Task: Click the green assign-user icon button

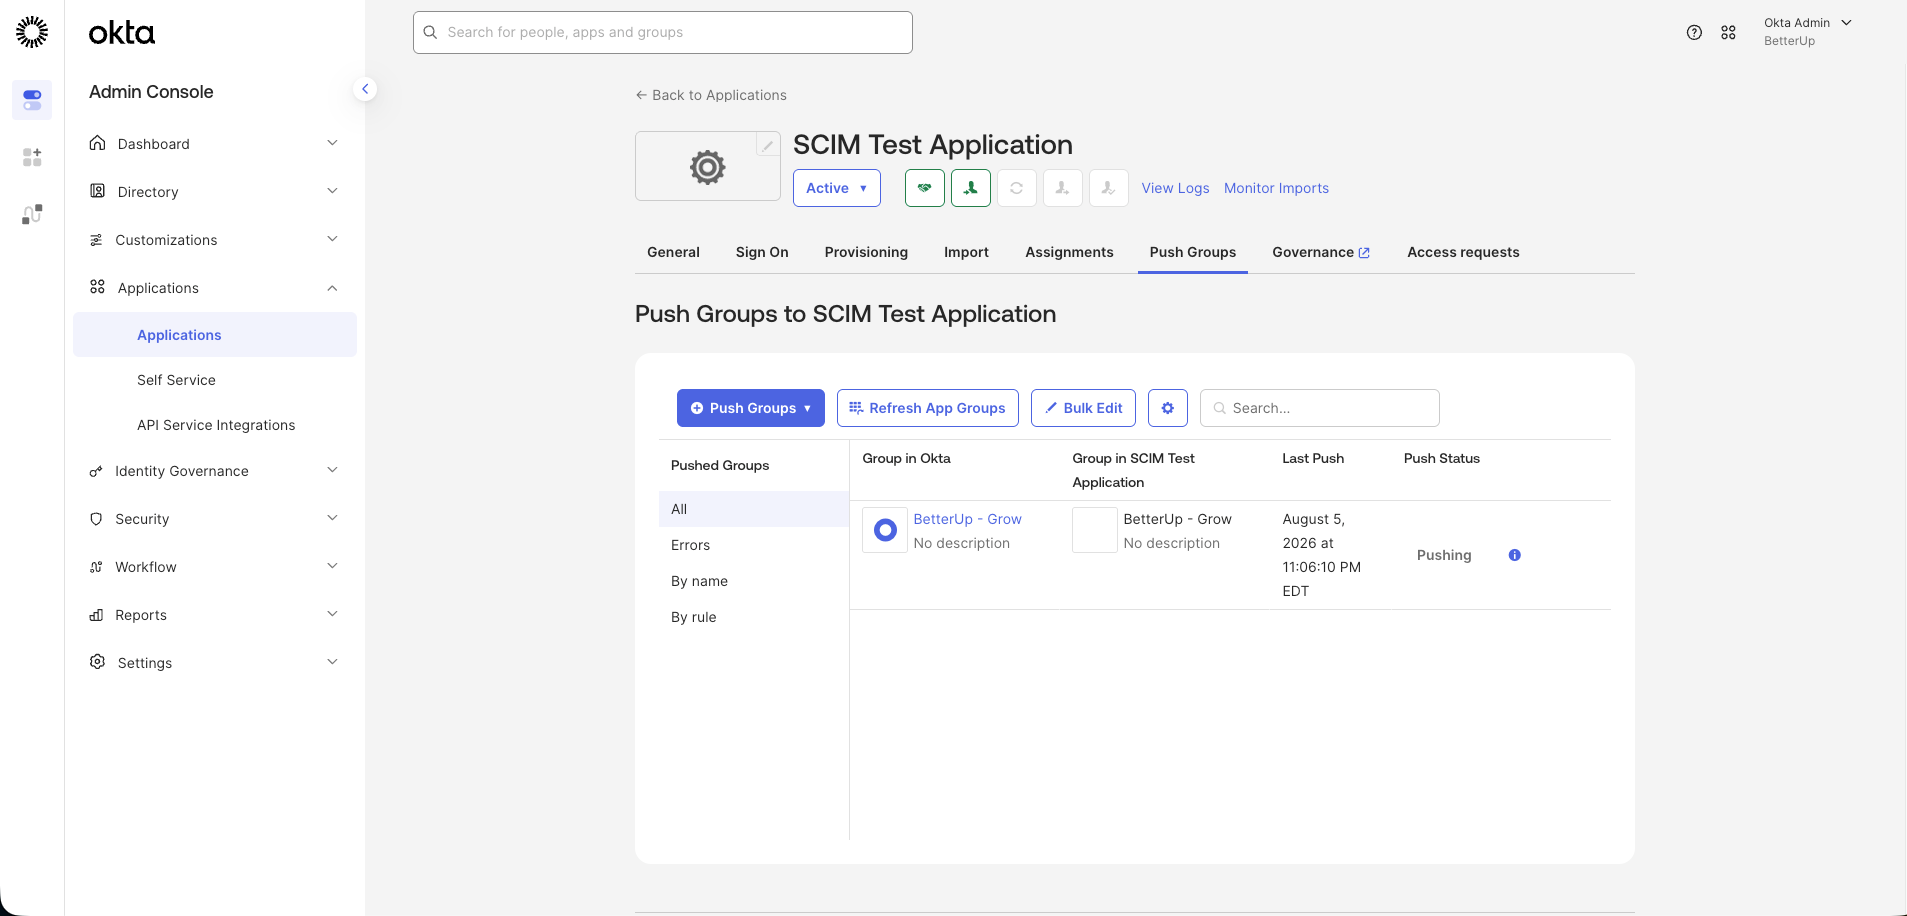Action: pyautogui.click(x=971, y=188)
